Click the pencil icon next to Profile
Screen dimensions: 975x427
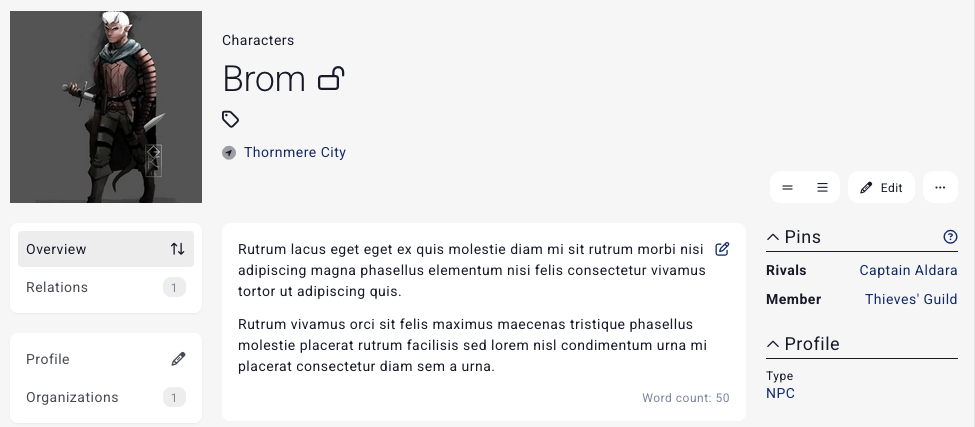pyautogui.click(x=178, y=359)
